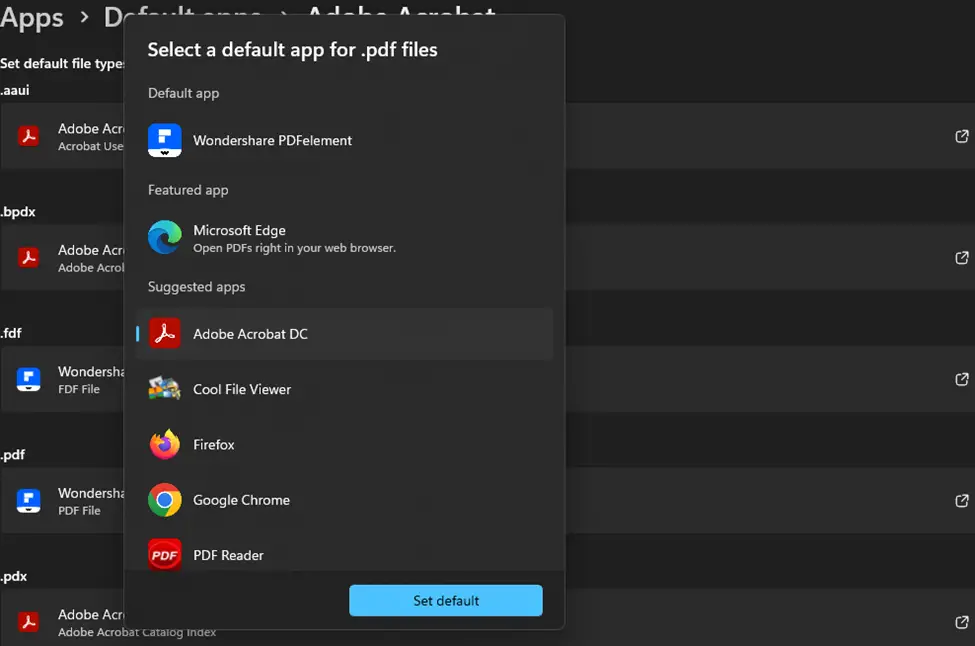Choose "Cool File Viewer" app name
The image size is (975, 646).
[242, 389]
